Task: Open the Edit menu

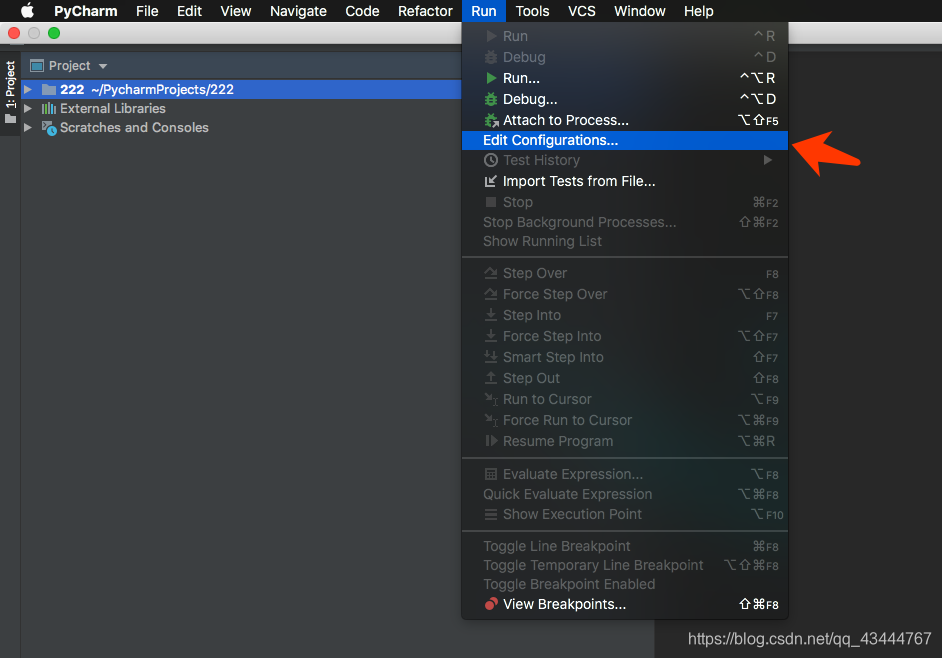Action: coord(189,11)
